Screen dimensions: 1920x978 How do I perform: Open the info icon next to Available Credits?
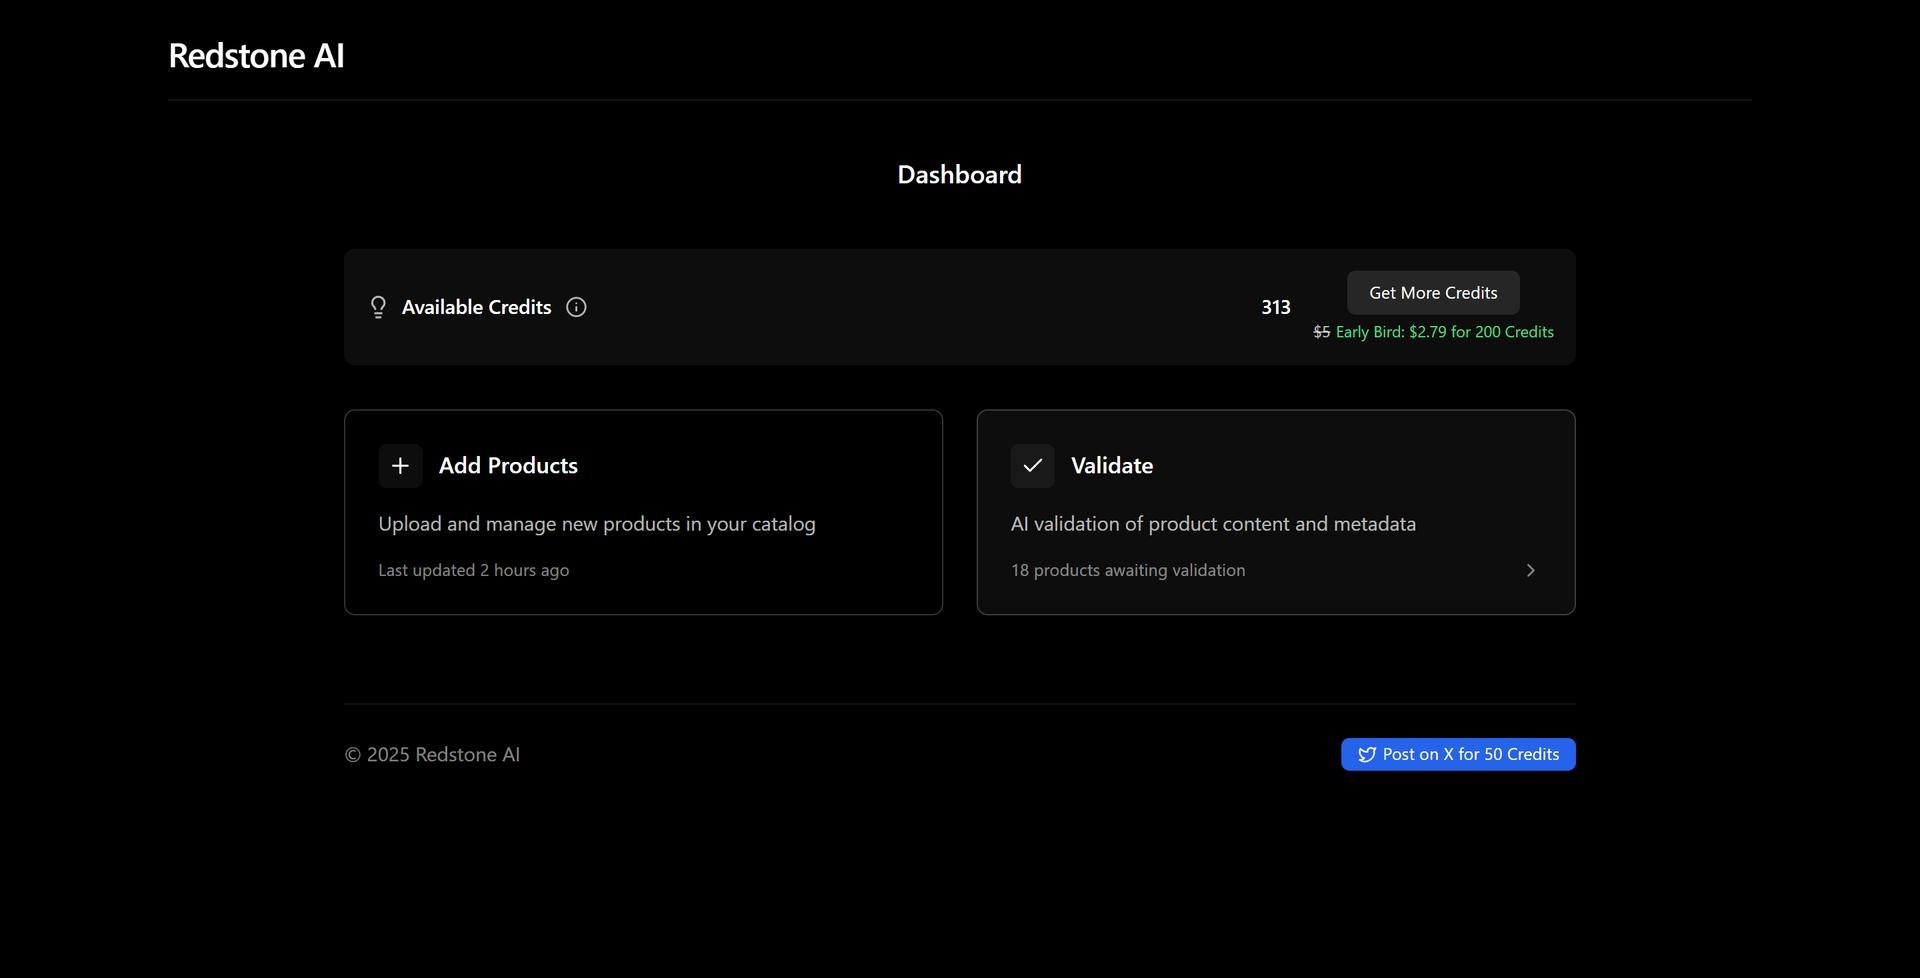click(x=576, y=307)
